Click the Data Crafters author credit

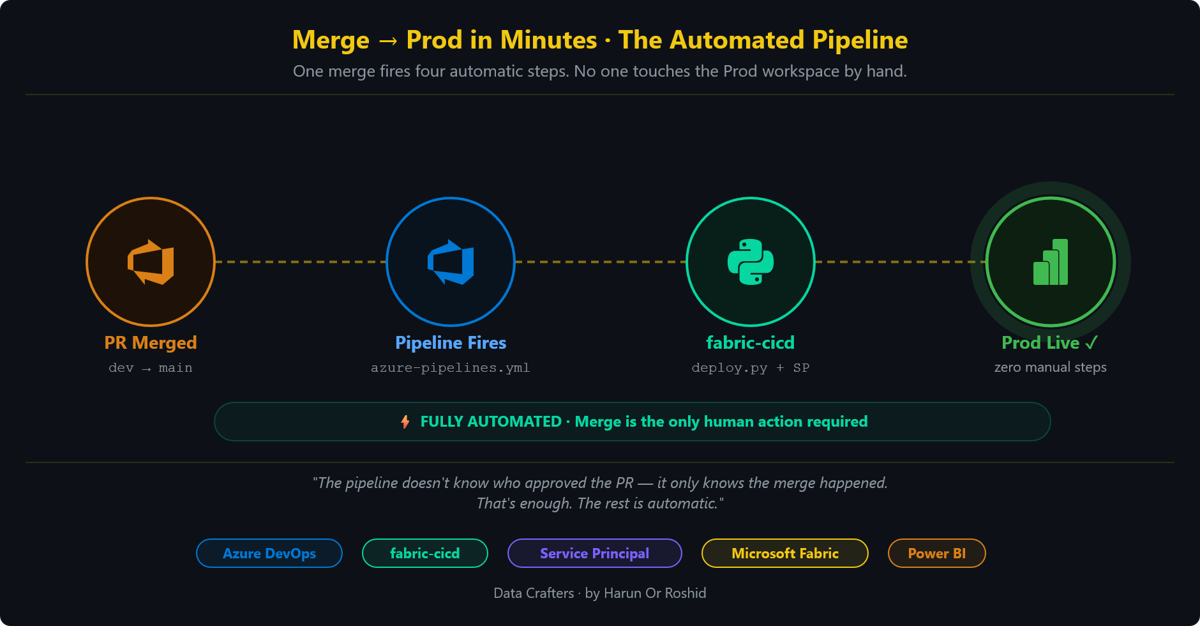(600, 593)
